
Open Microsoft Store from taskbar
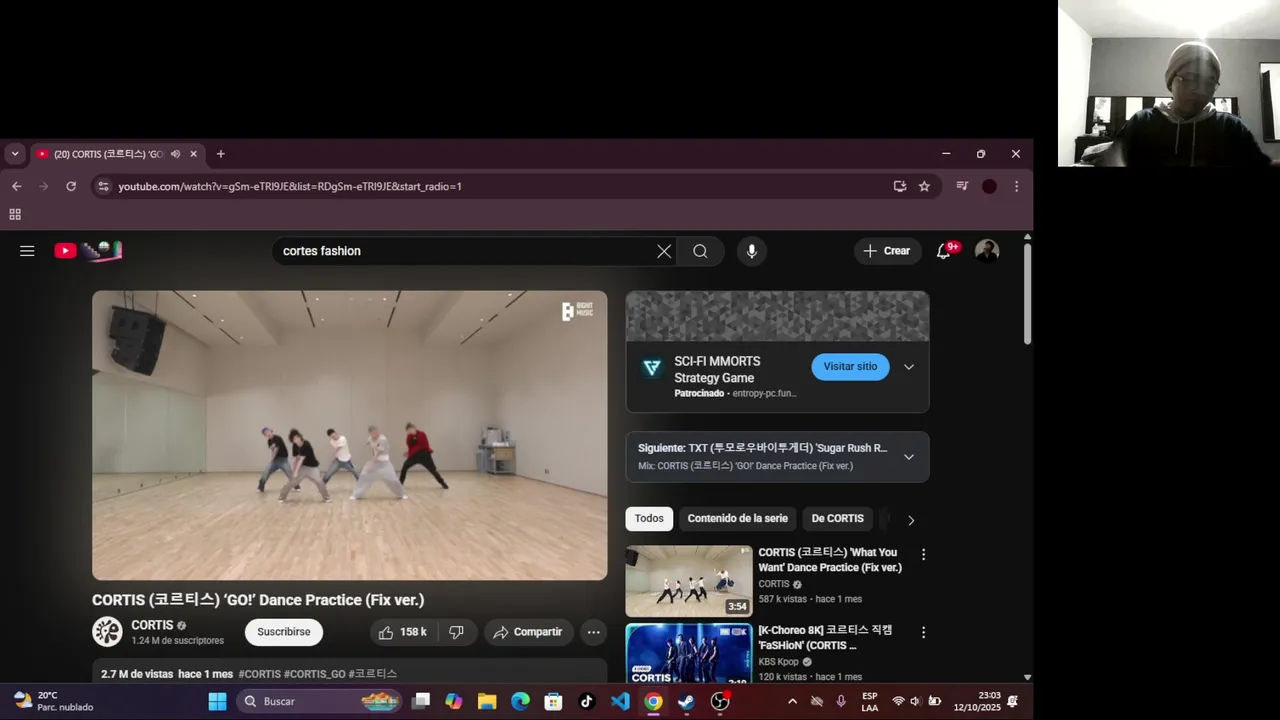click(x=553, y=702)
